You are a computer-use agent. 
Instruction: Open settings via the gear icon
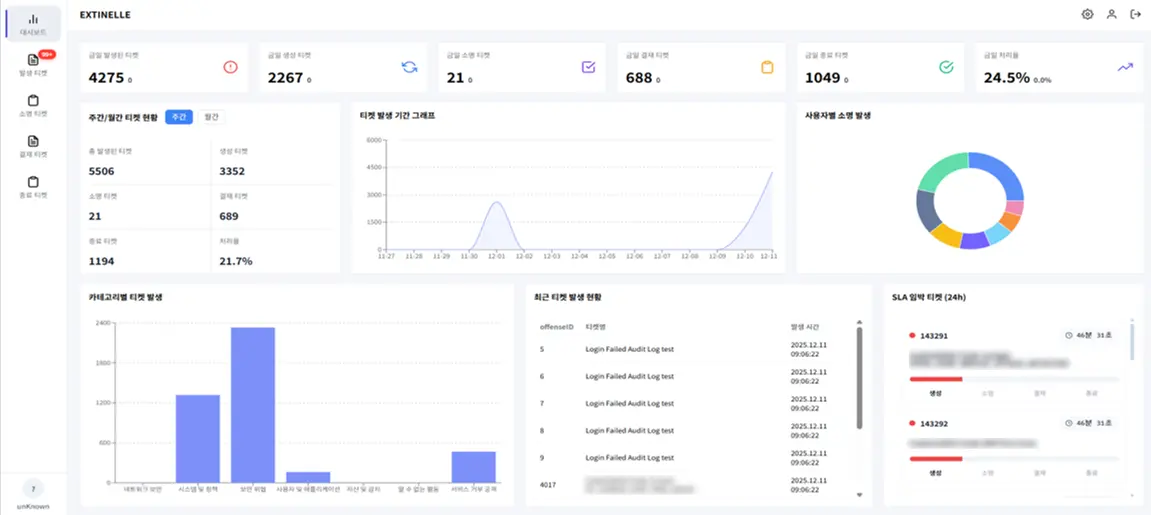coord(1087,14)
